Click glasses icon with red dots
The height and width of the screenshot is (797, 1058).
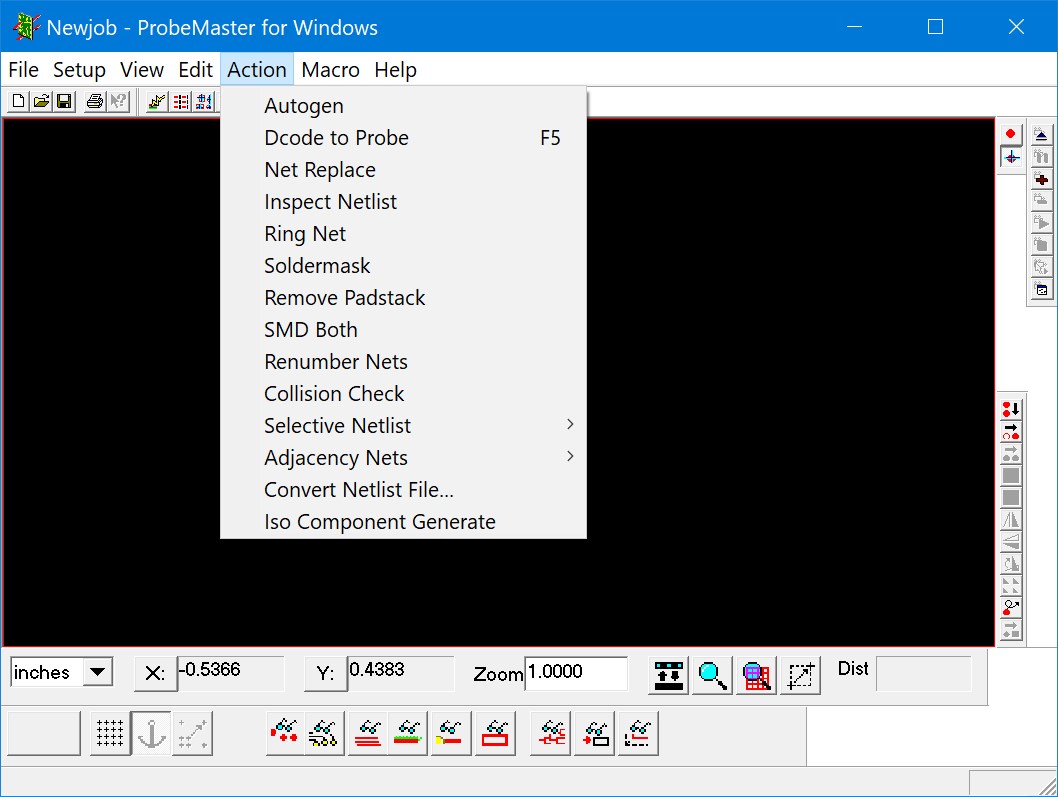(285, 733)
